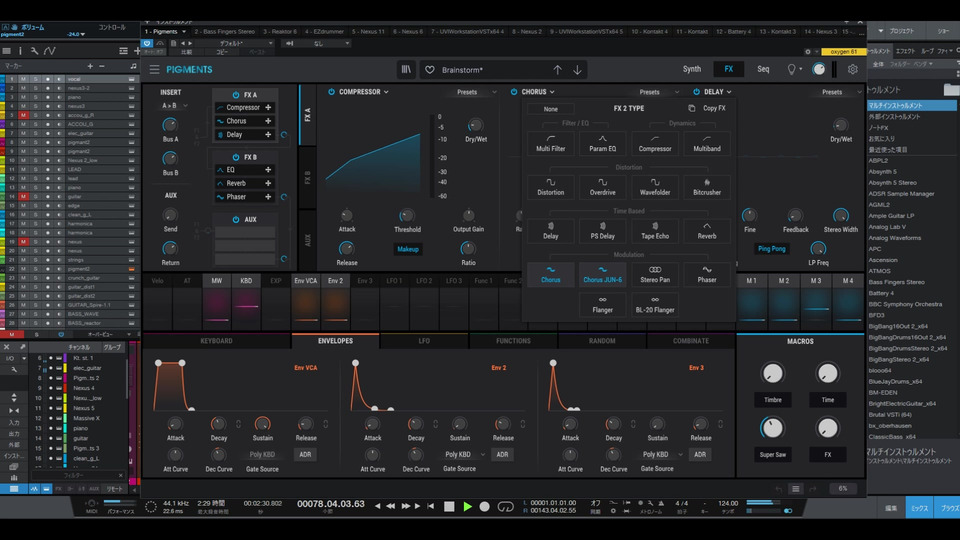This screenshot has height=540, width=960.
Task: Select Wavefolder effect type
Action: click(x=654, y=187)
